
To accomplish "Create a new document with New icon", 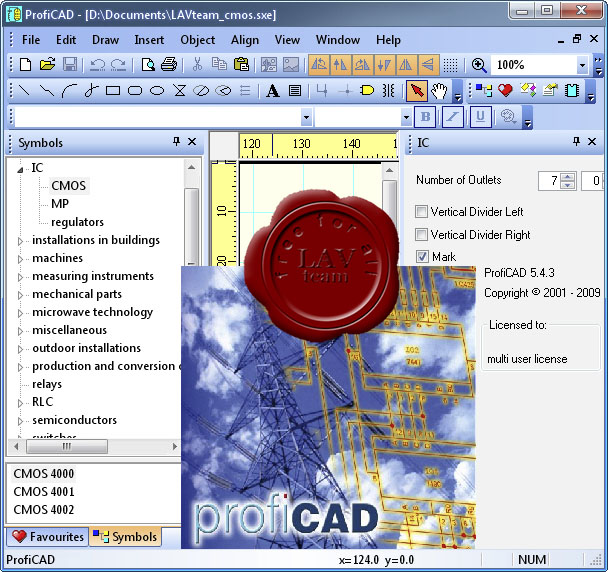I will 26,64.
